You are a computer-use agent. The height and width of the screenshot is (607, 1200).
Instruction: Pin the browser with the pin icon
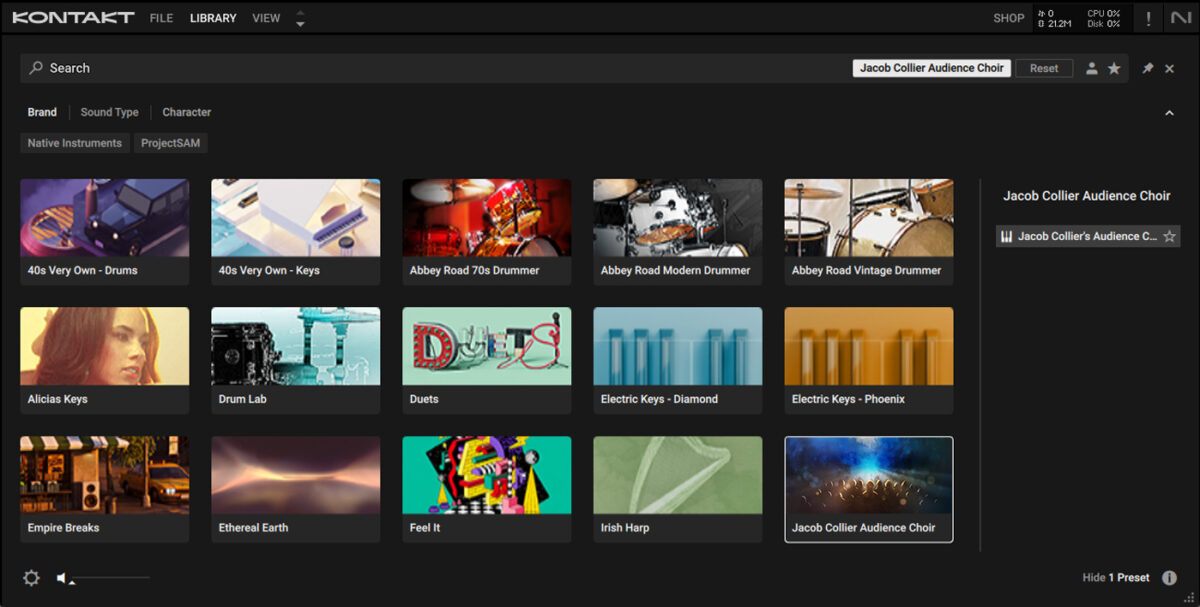(1148, 68)
